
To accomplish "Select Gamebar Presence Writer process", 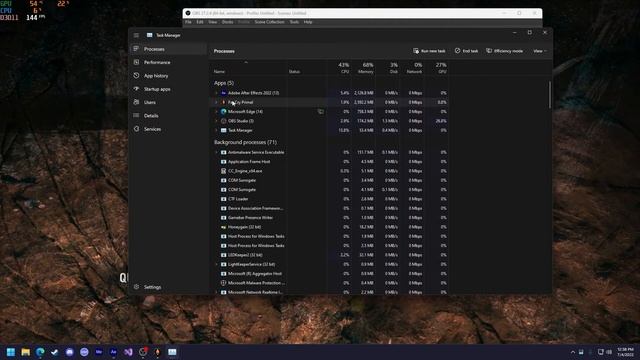I will point(330,218).
